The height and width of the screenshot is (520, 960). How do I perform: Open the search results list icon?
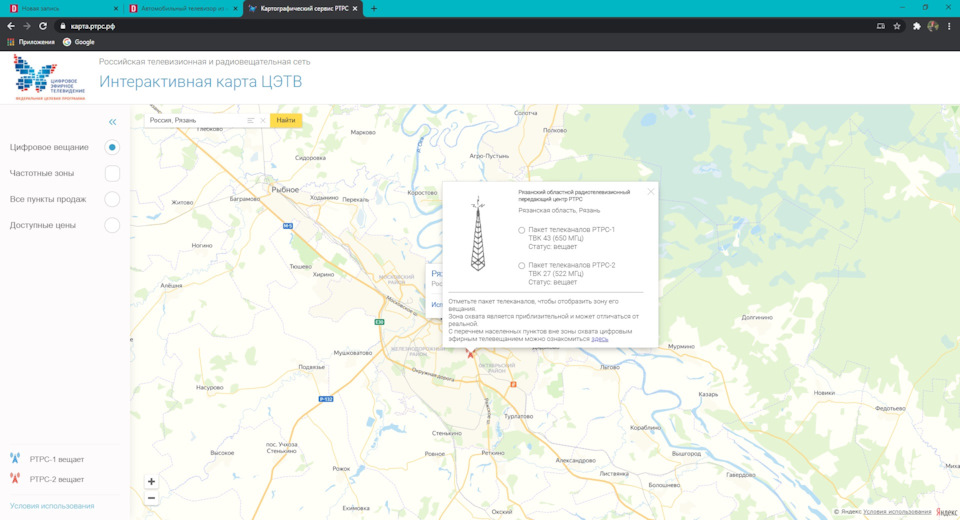coord(250,121)
